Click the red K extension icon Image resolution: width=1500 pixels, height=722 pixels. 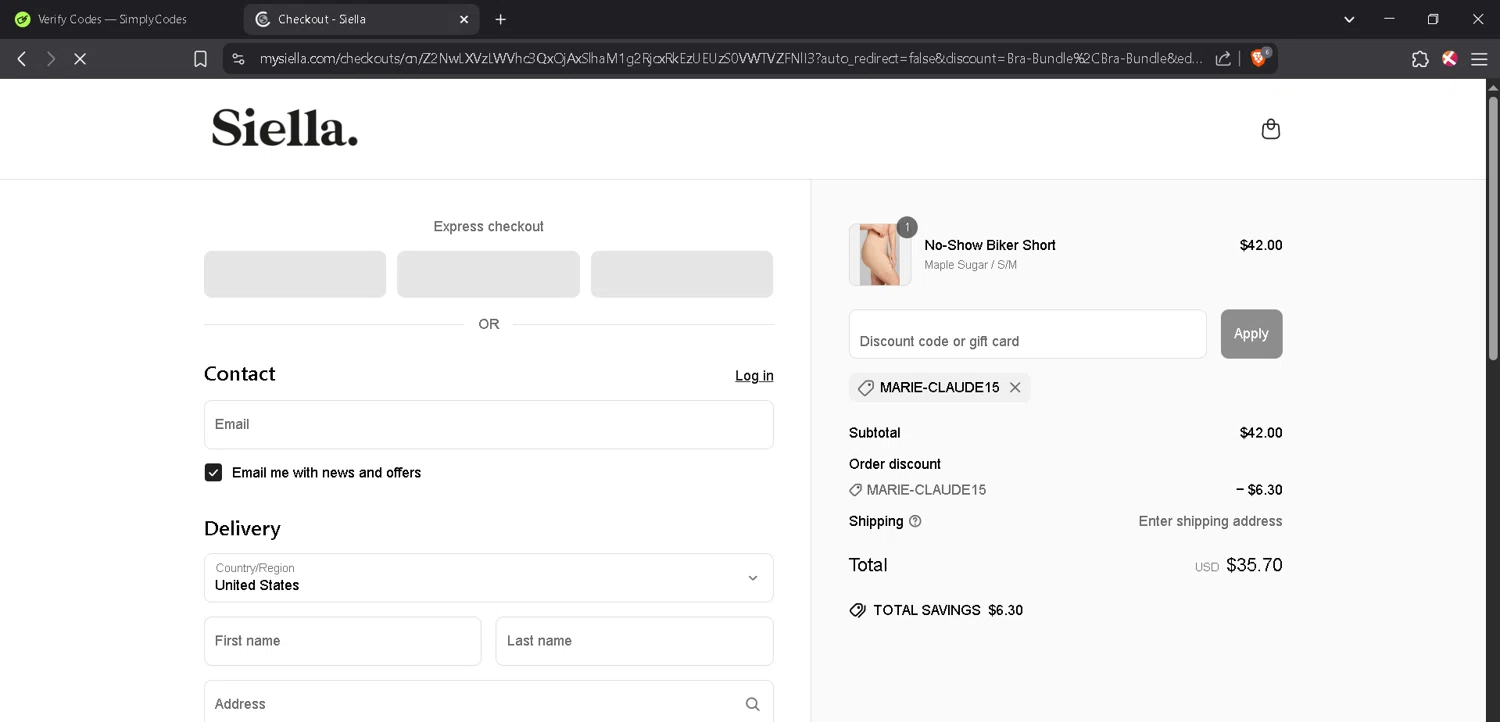pos(1449,59)
